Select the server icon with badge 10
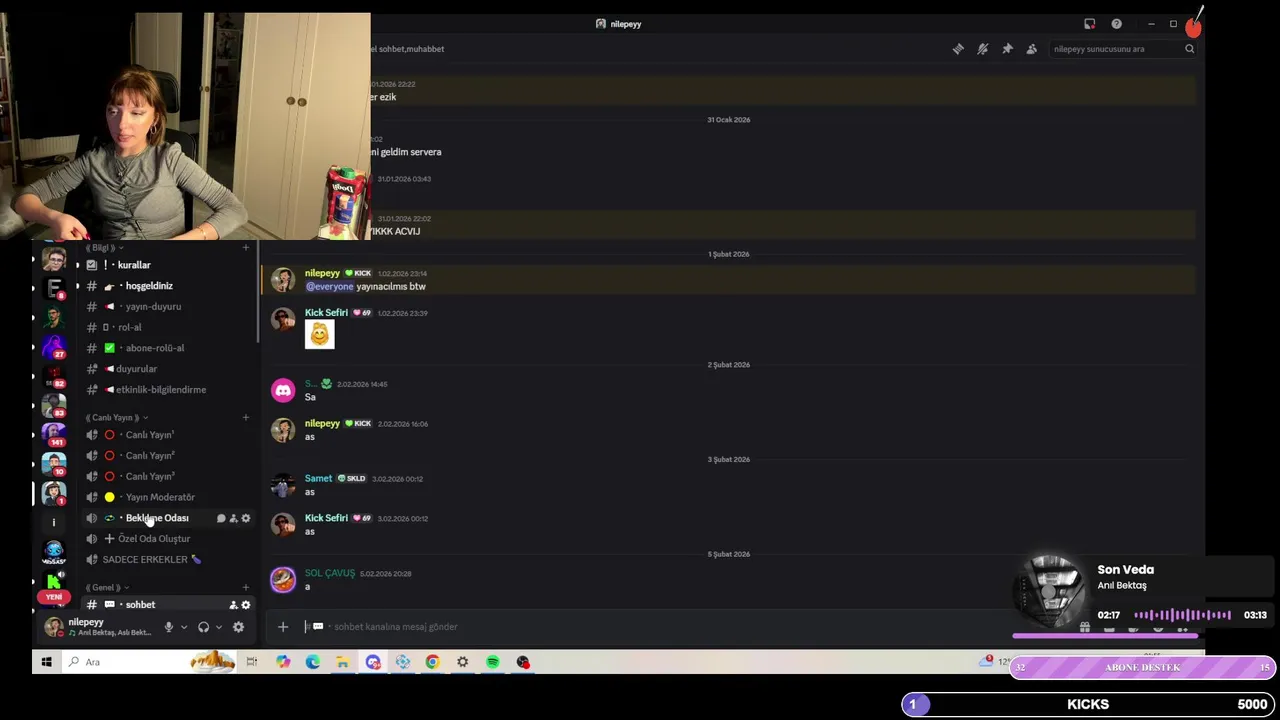The image size is (1280, 720). tap(54, 463)
